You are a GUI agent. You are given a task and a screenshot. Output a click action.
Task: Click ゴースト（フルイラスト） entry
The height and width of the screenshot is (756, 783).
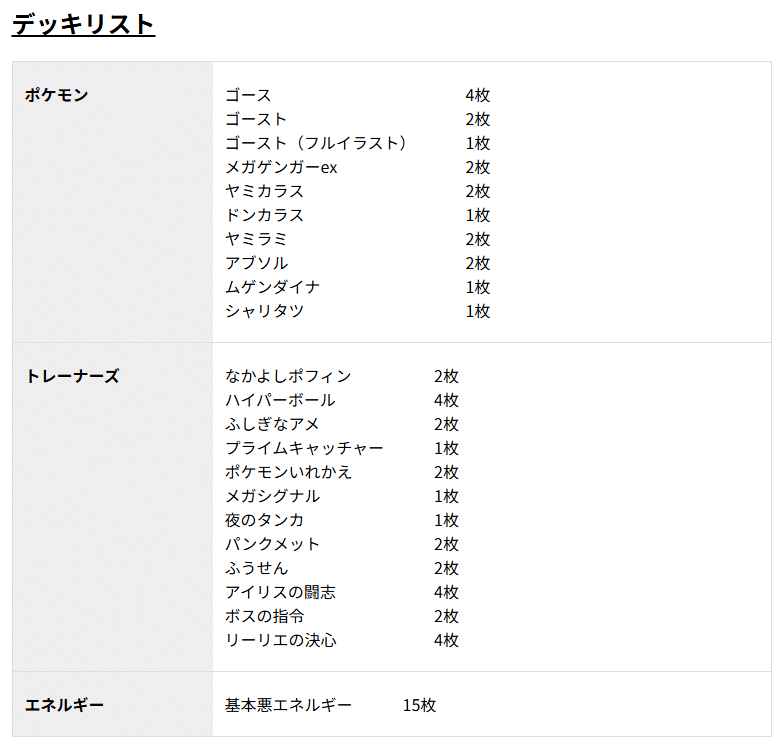click(x=316, y=143)
